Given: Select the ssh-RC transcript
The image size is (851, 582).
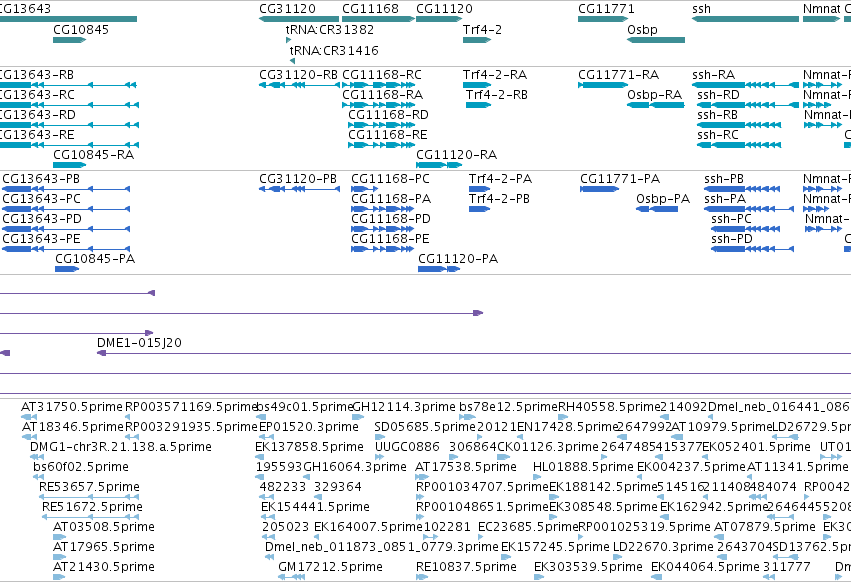Looking at the screenshot, I should (x=739, y=145).
